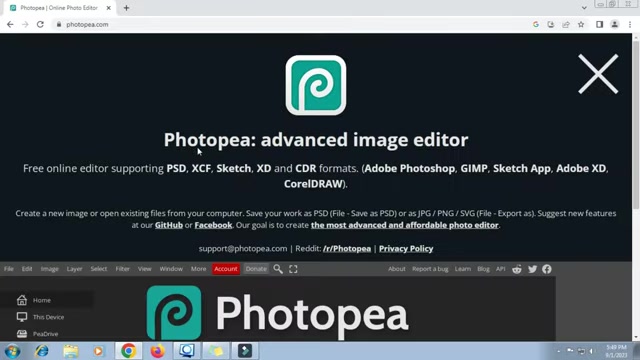Open the Blog link
Image resolution: width=640 pixels, height=360 pixels.
tap(483, 269)
